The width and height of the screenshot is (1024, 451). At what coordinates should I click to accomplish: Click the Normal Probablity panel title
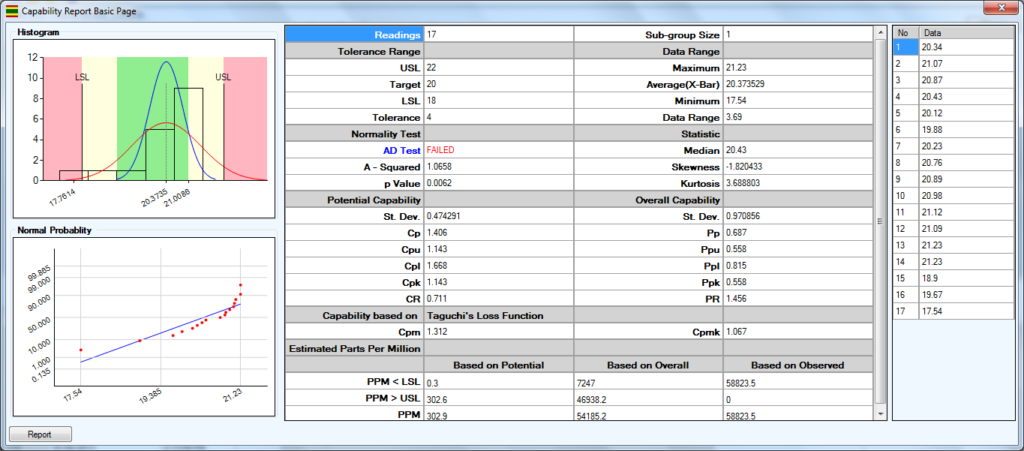[x=54, y=230]
